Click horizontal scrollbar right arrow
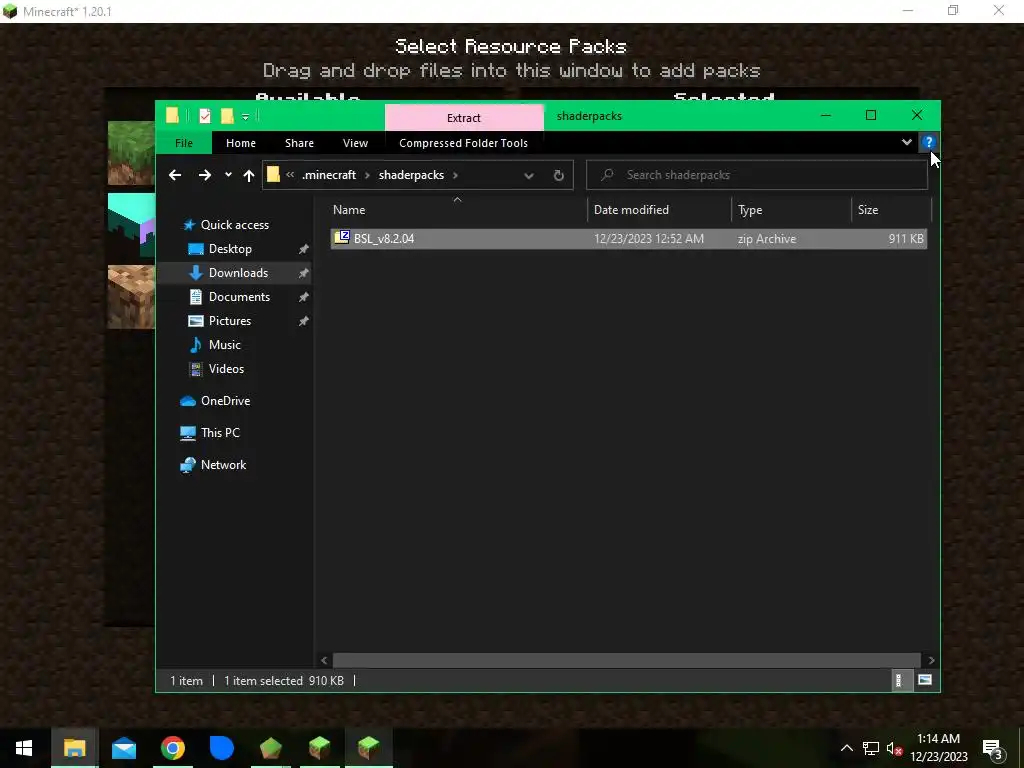This screenshot has height=768, width=1024. 931,660
